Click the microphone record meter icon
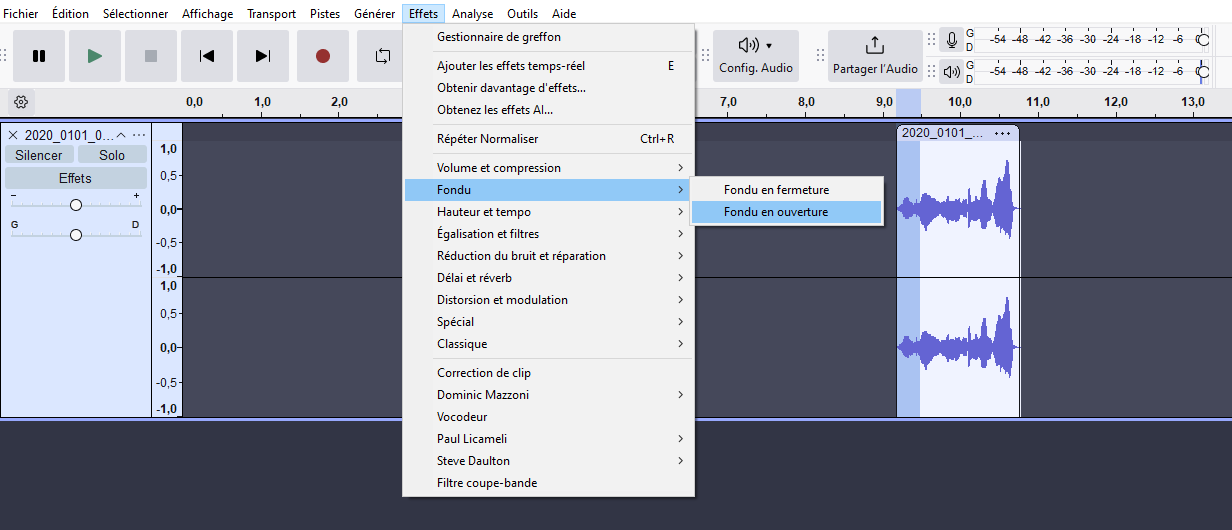The image size is (1232, 530). pyautogui.click(x=952, y=41)
